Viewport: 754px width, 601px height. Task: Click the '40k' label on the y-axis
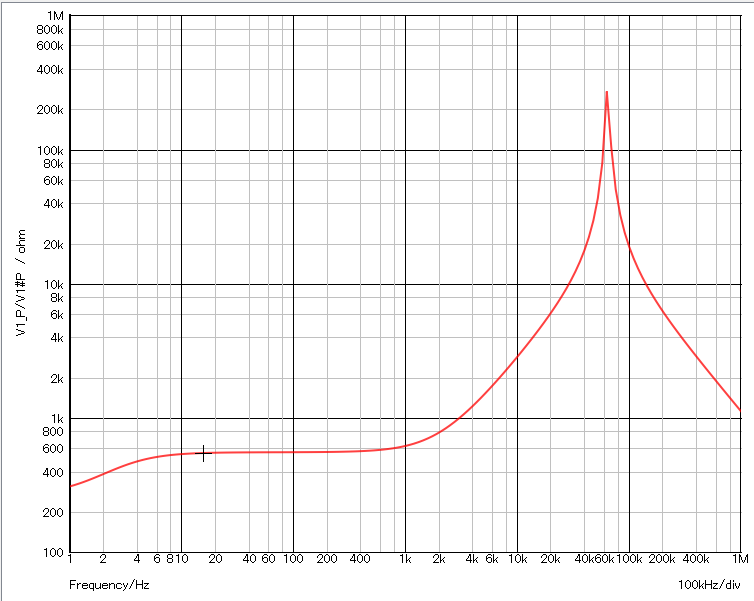click(x=53, y=204)
